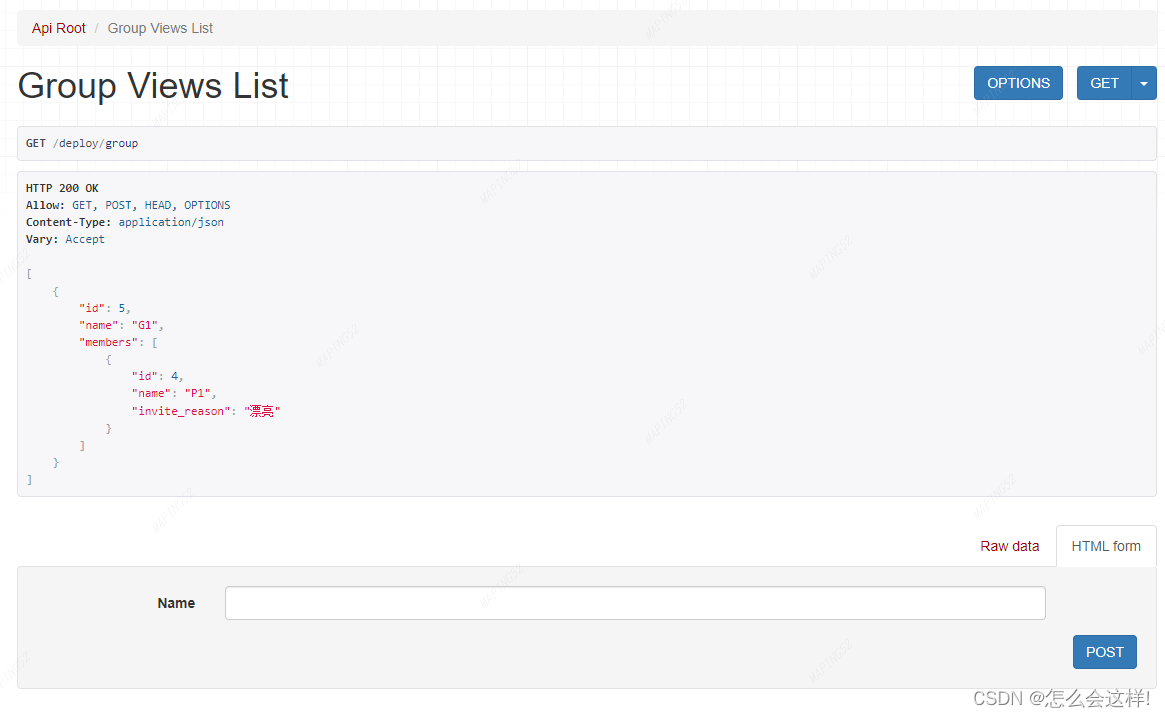
Task: Select the HTML form tab
Action: pos(1105,546)
